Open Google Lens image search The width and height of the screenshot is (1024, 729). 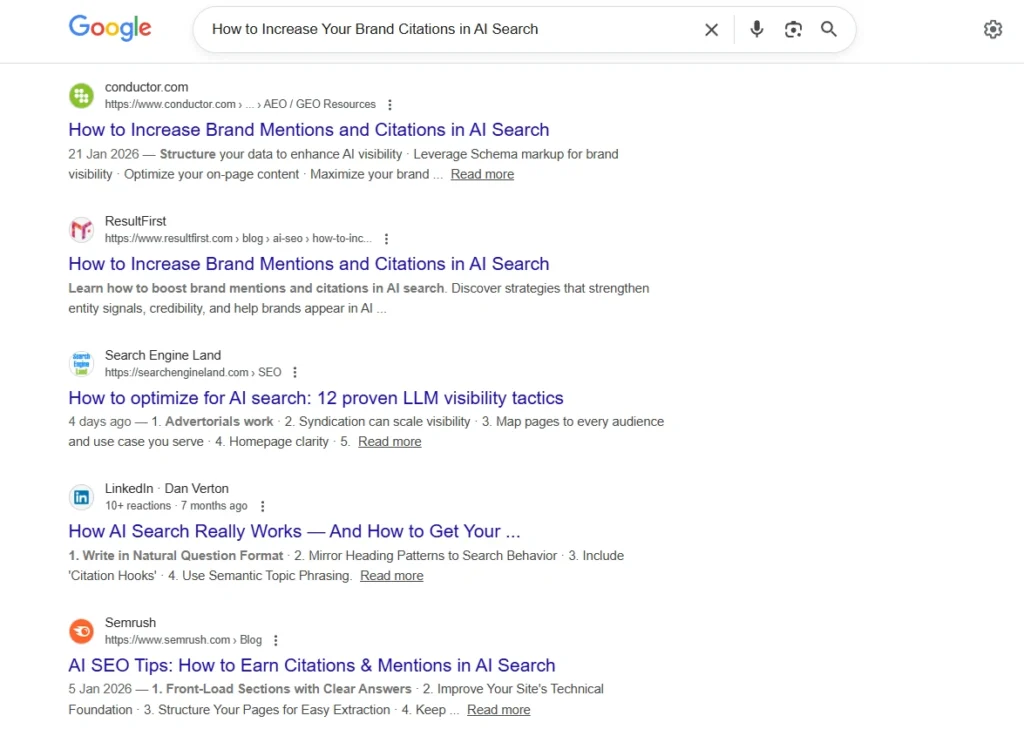point(793,30)
